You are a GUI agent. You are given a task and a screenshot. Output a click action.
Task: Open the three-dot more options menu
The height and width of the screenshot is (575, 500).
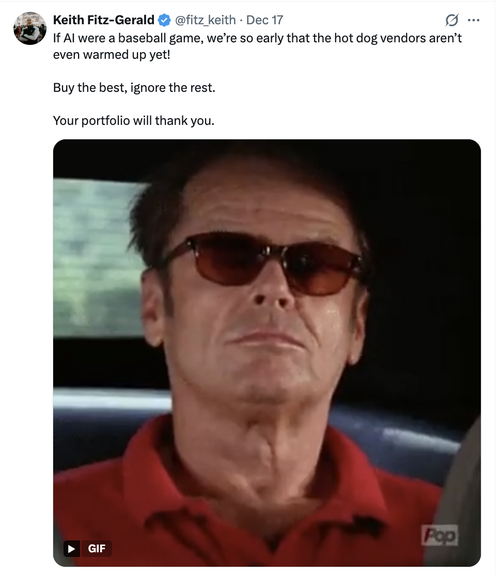pyautogui.click(x=474, y=20)
